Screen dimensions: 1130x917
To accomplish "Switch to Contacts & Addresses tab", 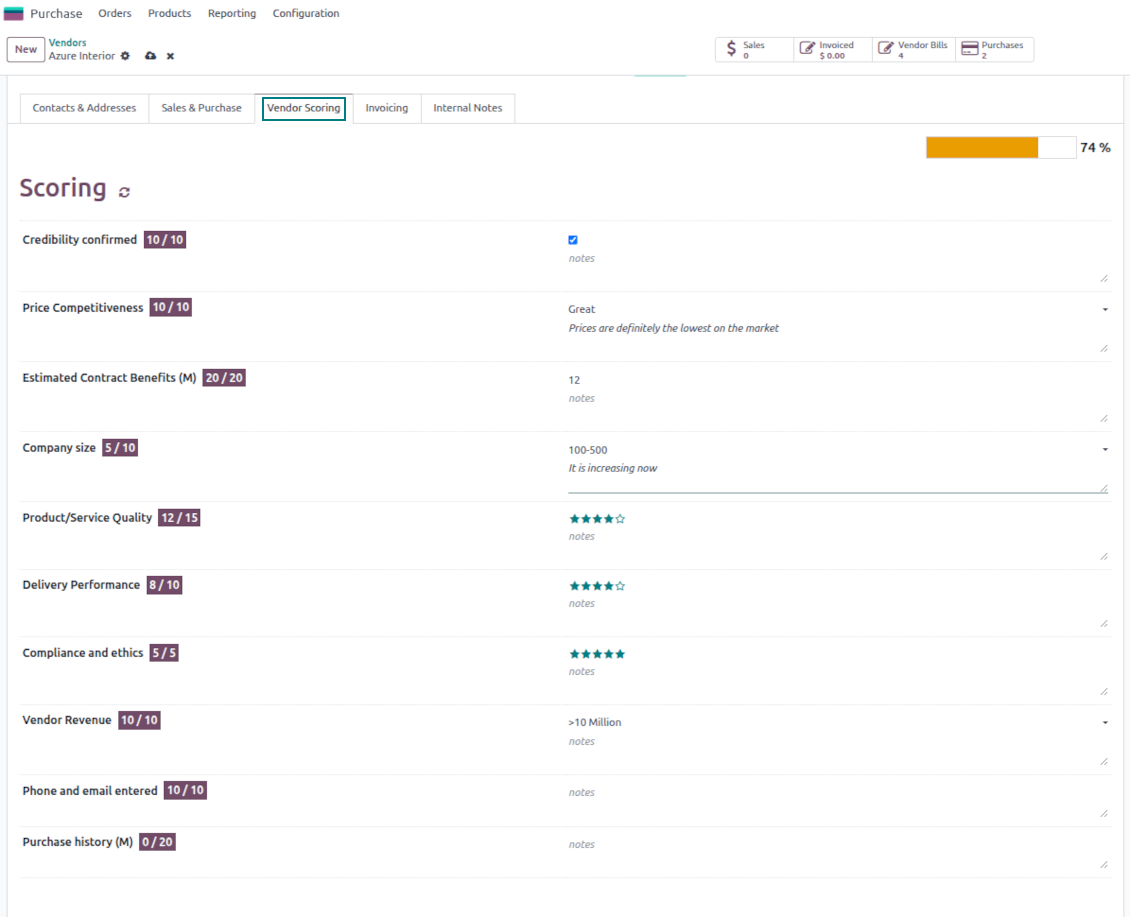I will [x=84, y=108].
